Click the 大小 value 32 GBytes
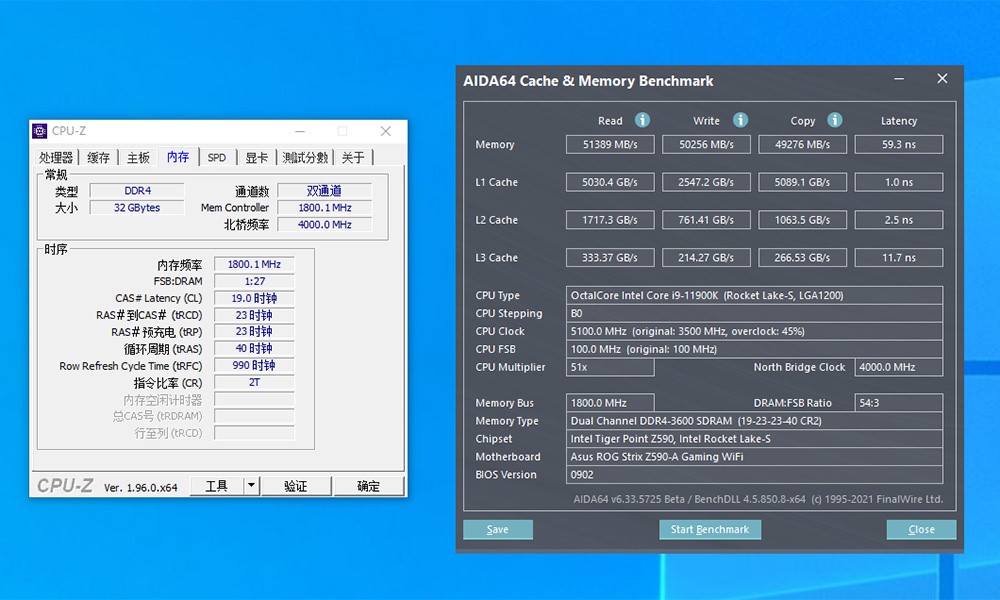 pyautogui.click(x=137, y=208)
